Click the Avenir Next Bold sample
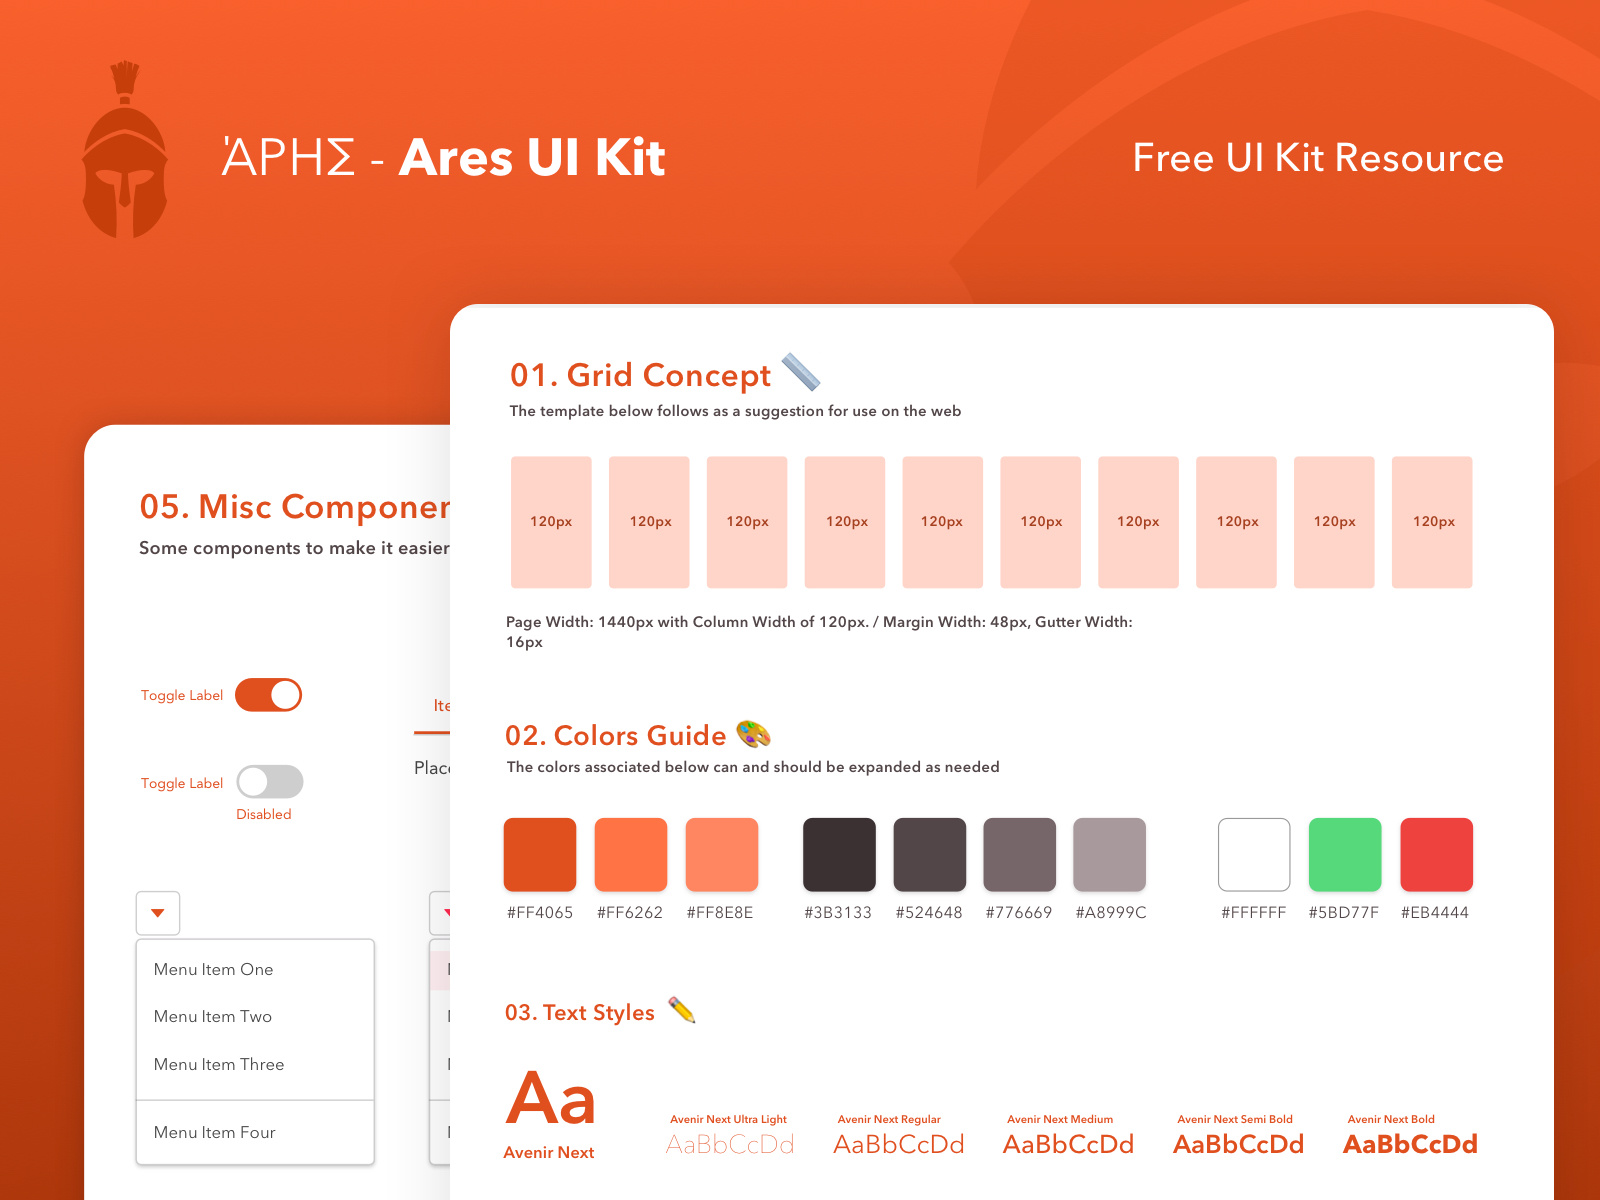The image size is (1600, 1200). 1410,1136
